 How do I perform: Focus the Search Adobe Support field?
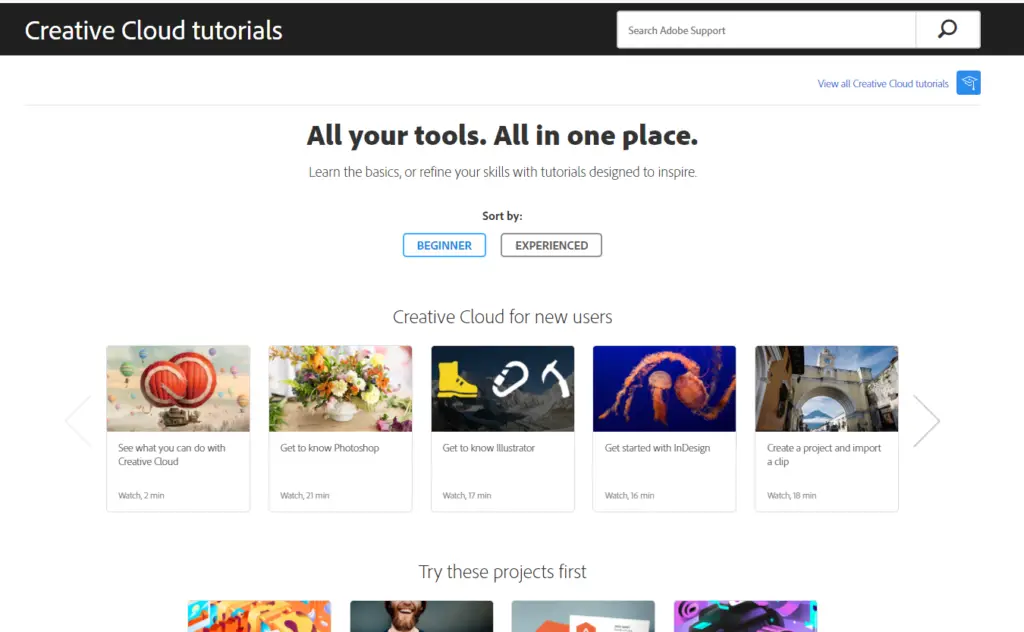766,30
